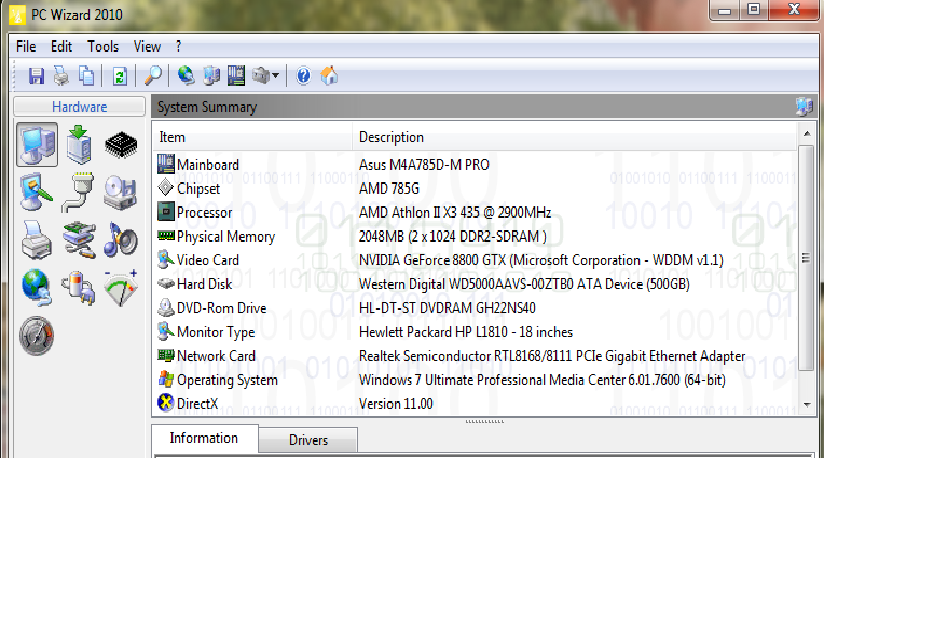The image size is (925, 642).
Task: Click the Home house toolbar icon
Action: pos(329,76)
